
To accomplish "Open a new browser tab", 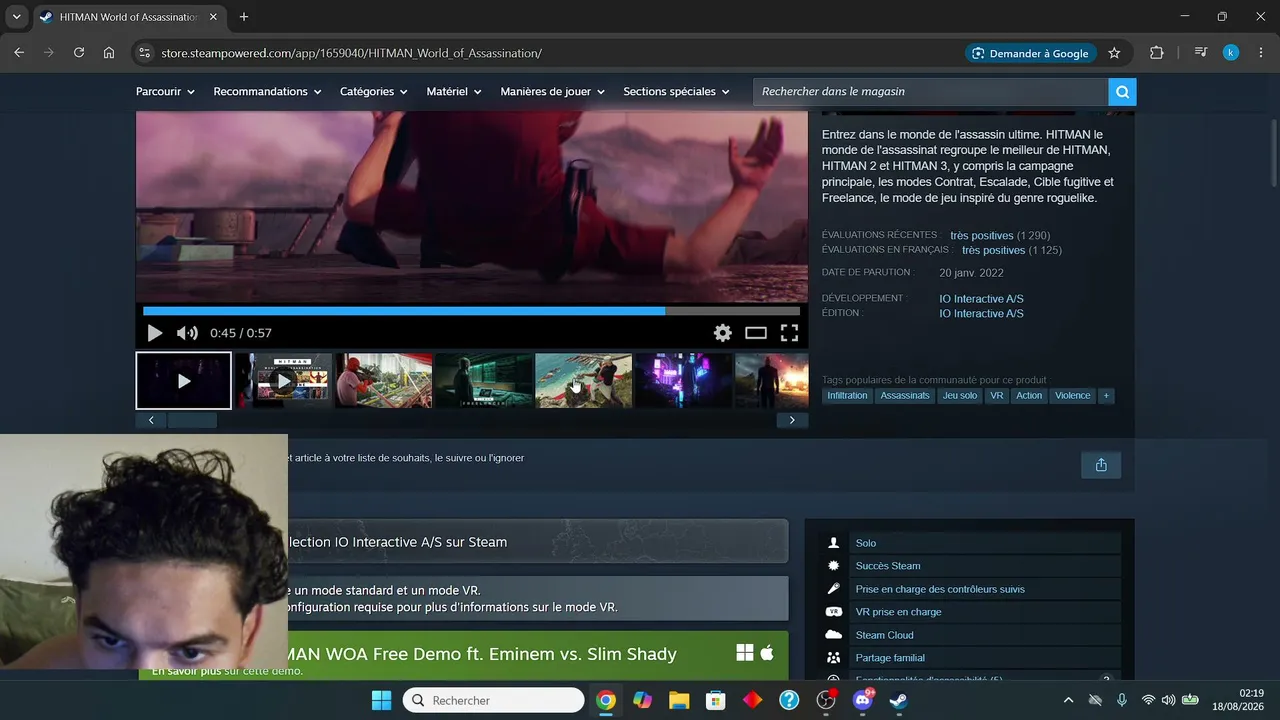I will tap(244, 17).
